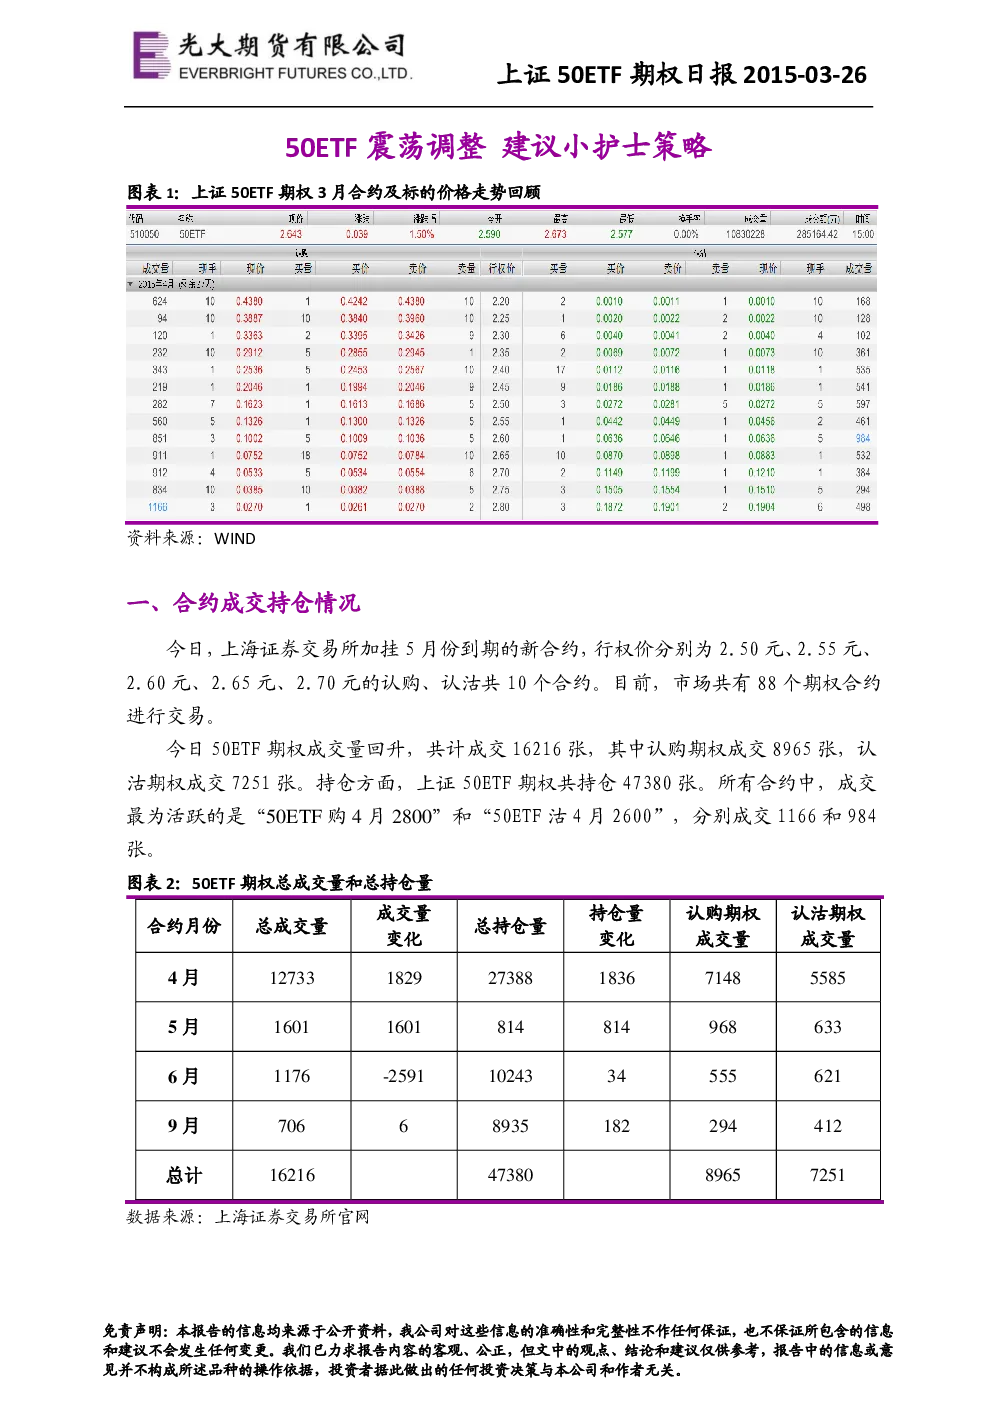Click the caption starting '图表 1: 上证 50ETF 期权 3 月合约'
This screenshot has height=1403, width=992.
[x=334, y=192]
